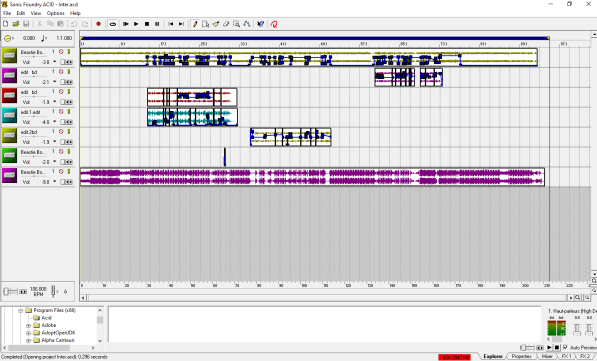597x361 pixels.
Task: Switch to the FX 1 tab
Action: click(566, 356)
